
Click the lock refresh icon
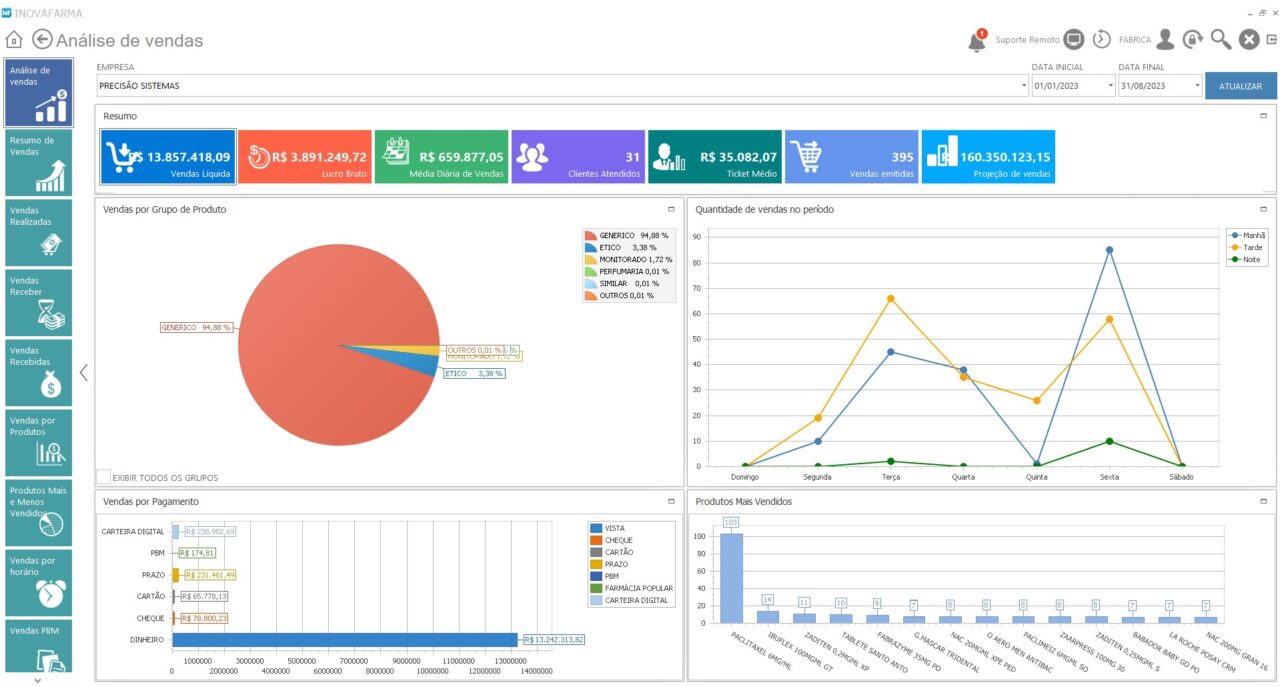click(x=1192, y=39)
